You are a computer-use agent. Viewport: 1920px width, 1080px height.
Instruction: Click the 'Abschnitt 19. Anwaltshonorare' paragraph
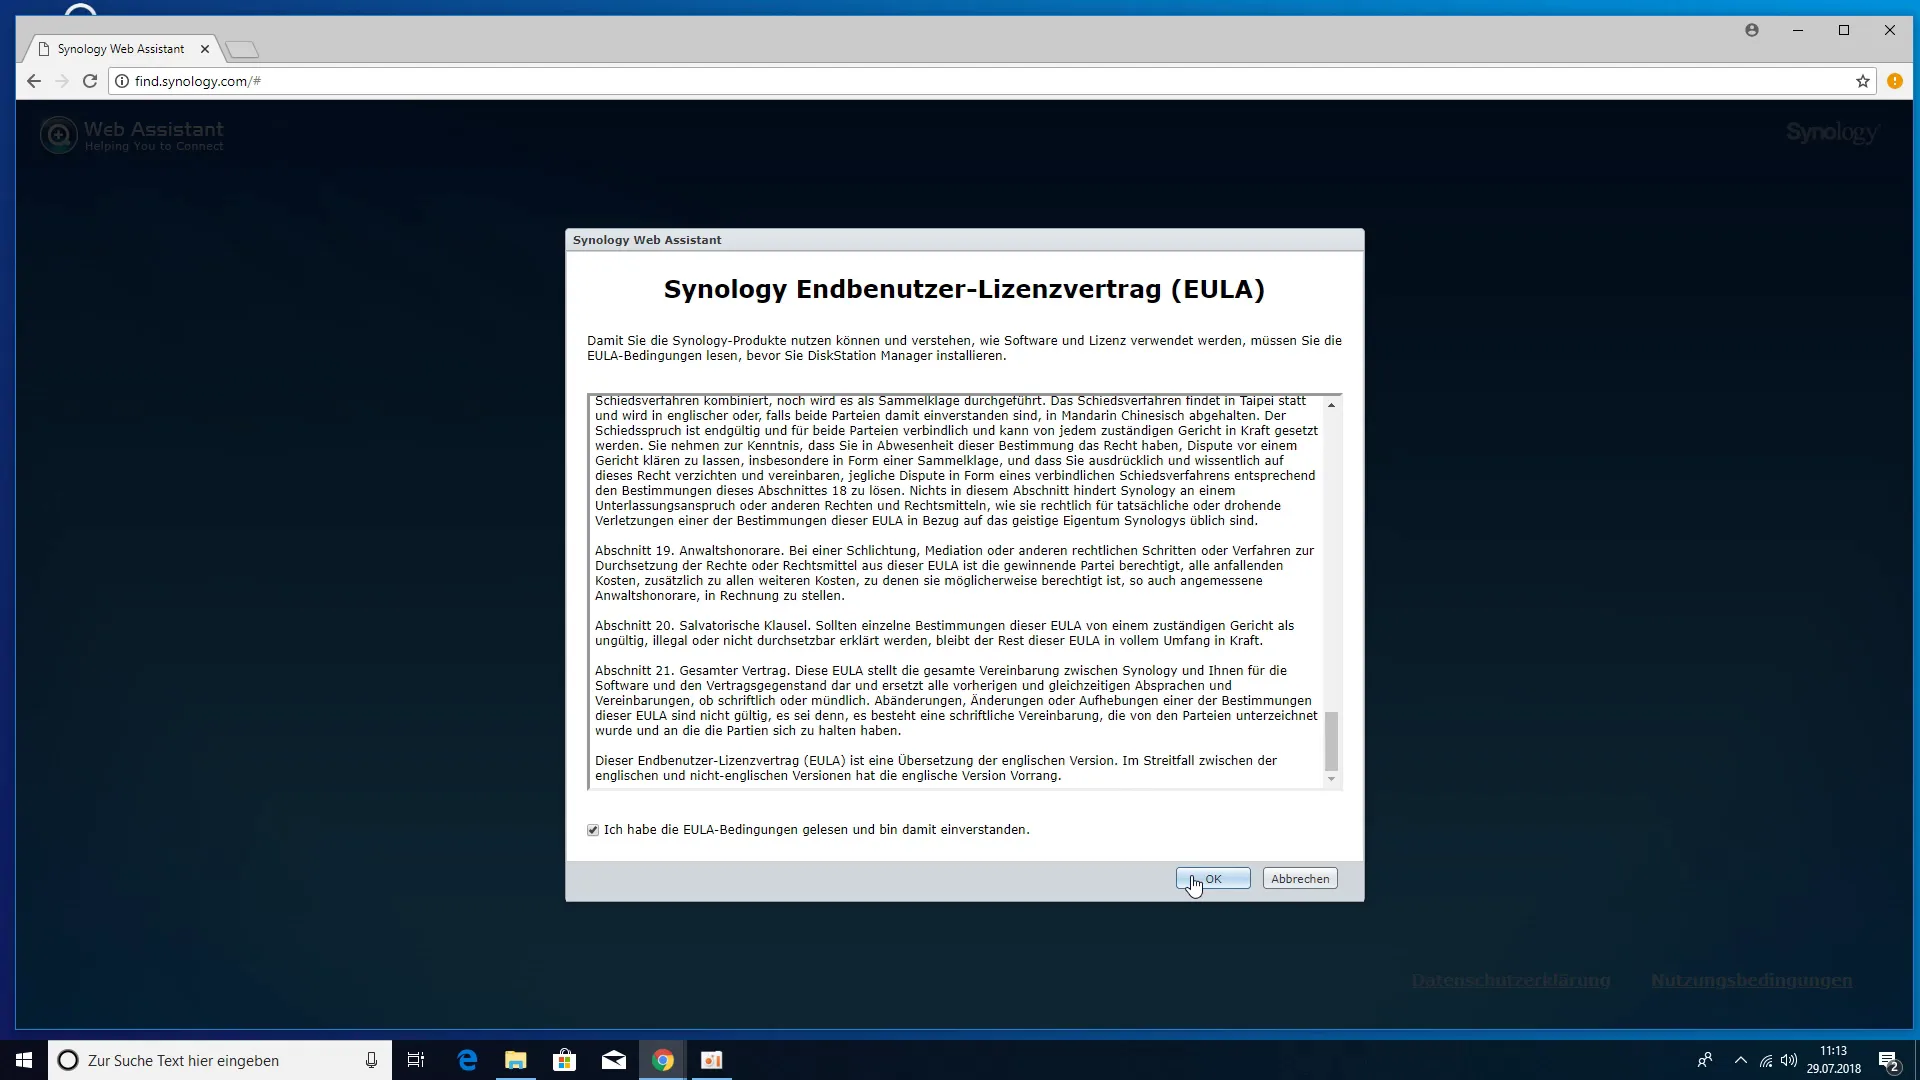955,573
